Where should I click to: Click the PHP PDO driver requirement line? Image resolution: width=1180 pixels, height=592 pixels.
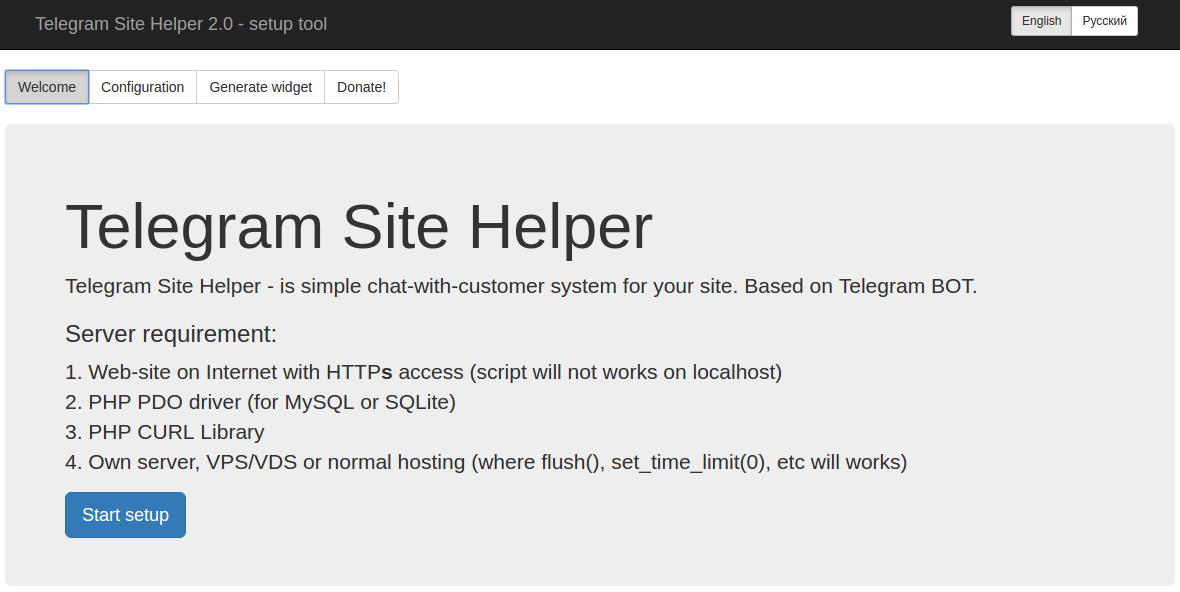[260, 402]
